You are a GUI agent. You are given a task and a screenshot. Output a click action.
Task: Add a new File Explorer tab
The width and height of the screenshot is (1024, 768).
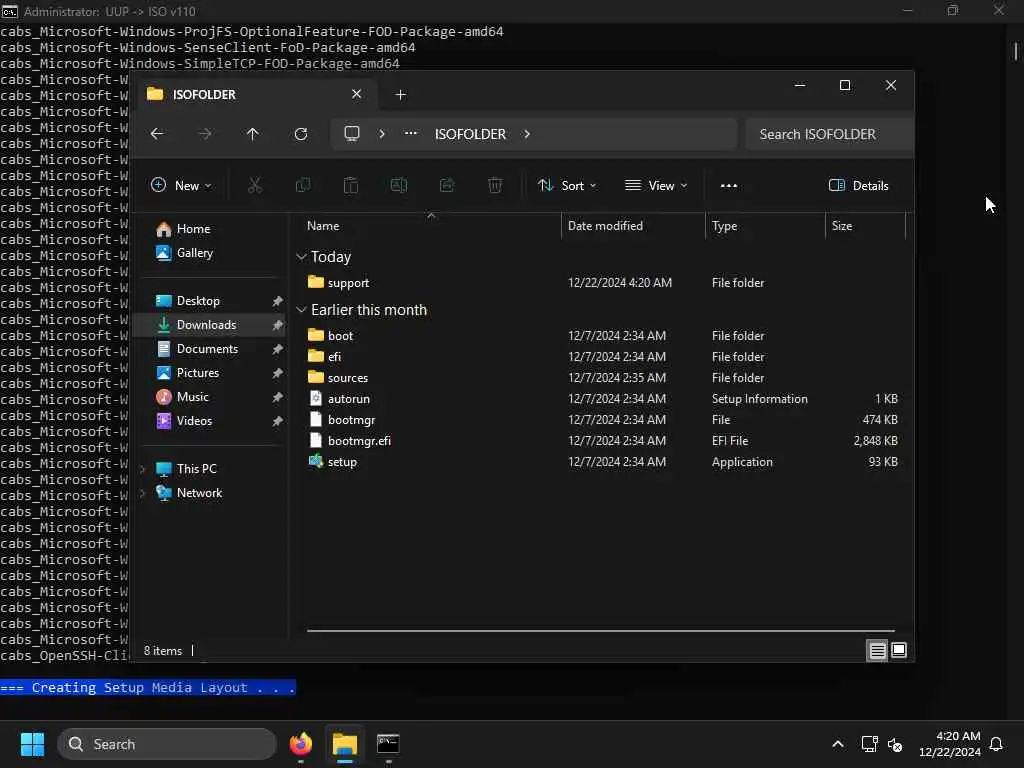400,95
